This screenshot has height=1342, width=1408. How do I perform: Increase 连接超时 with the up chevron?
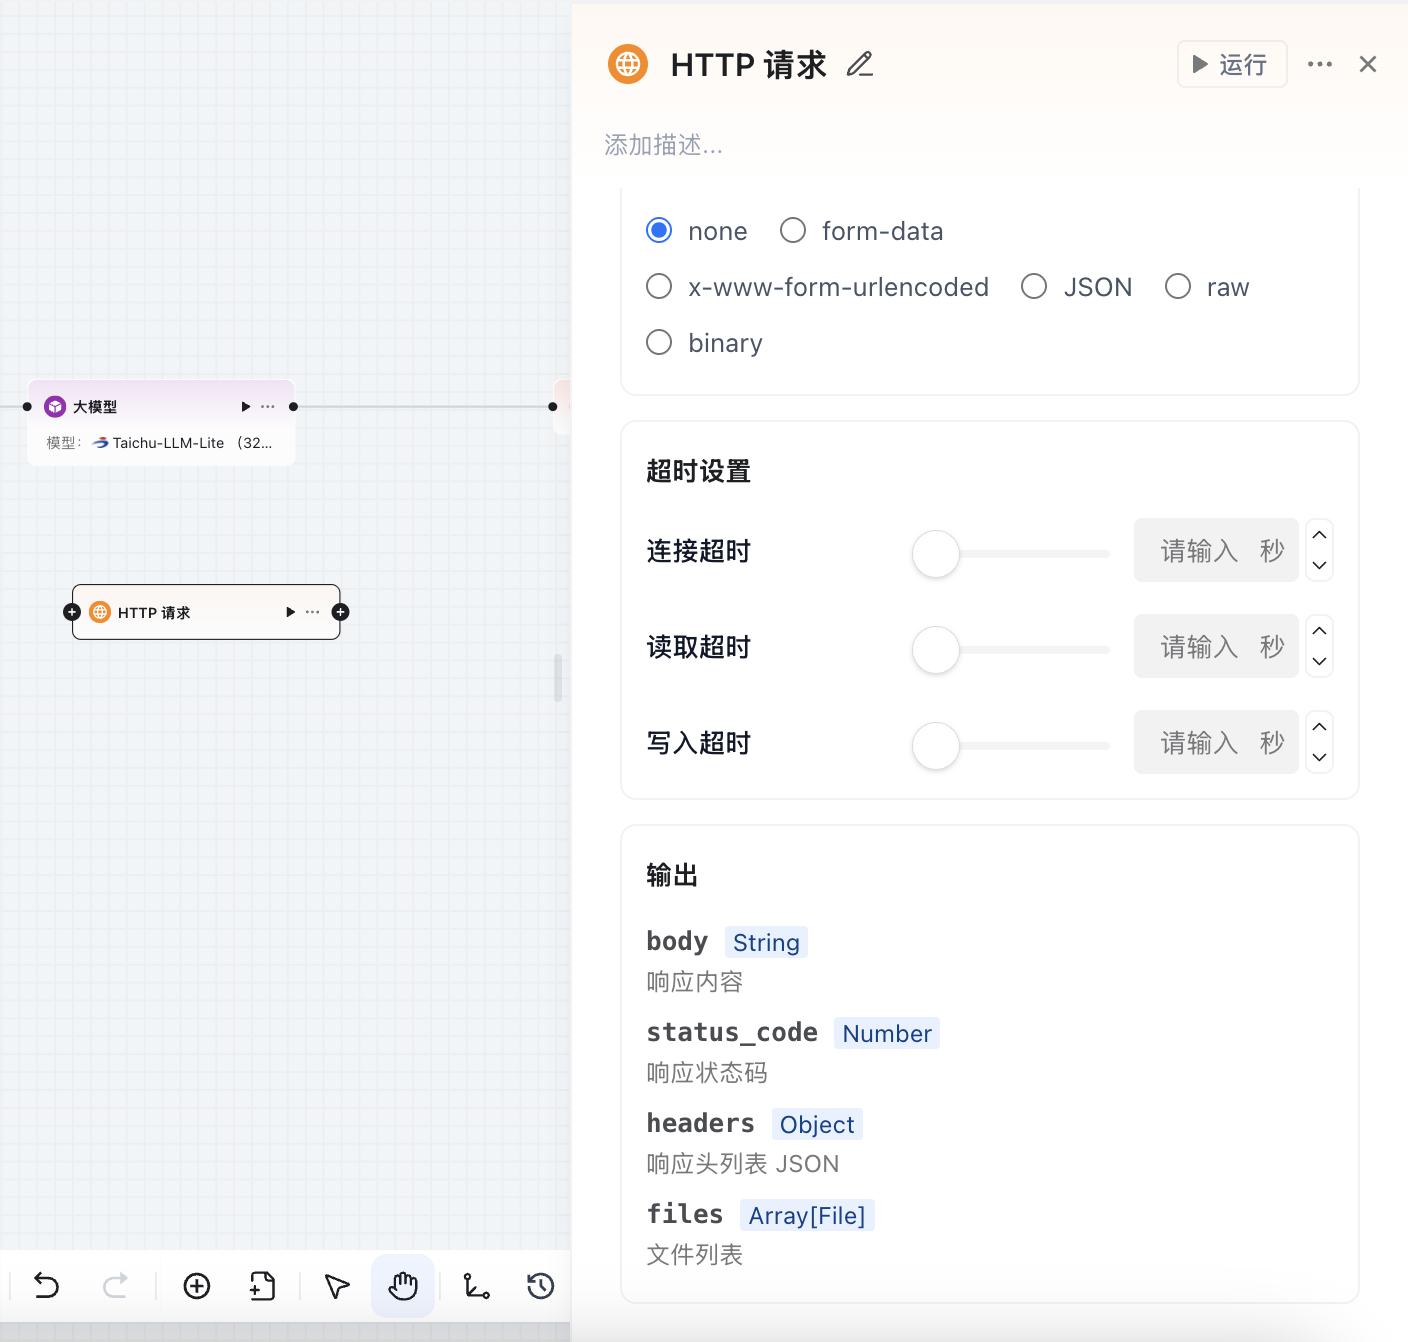point(1318,534)
